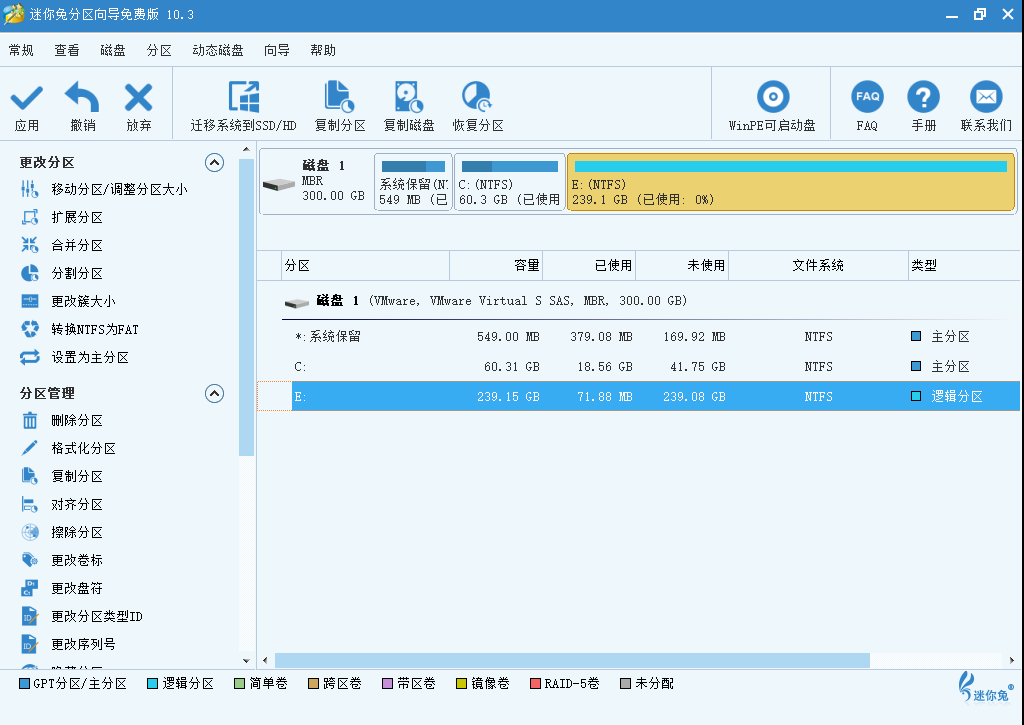Select the E: partition row in list
1024x725 pixels.
click(x=639, y=396)
